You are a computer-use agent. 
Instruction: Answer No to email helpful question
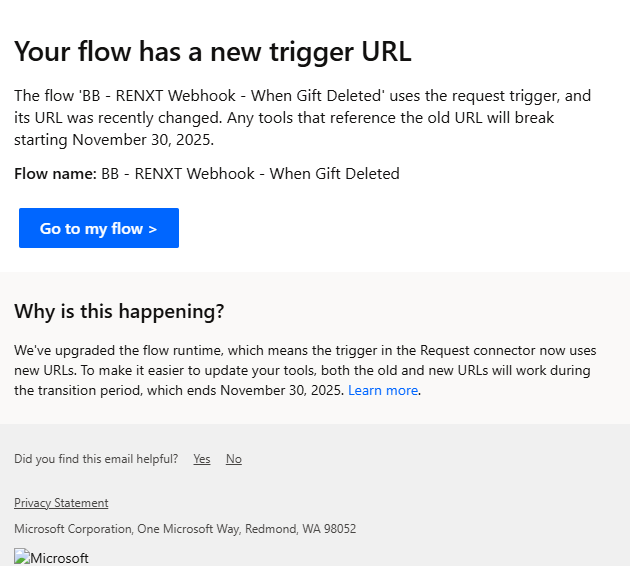pos(233,459)
